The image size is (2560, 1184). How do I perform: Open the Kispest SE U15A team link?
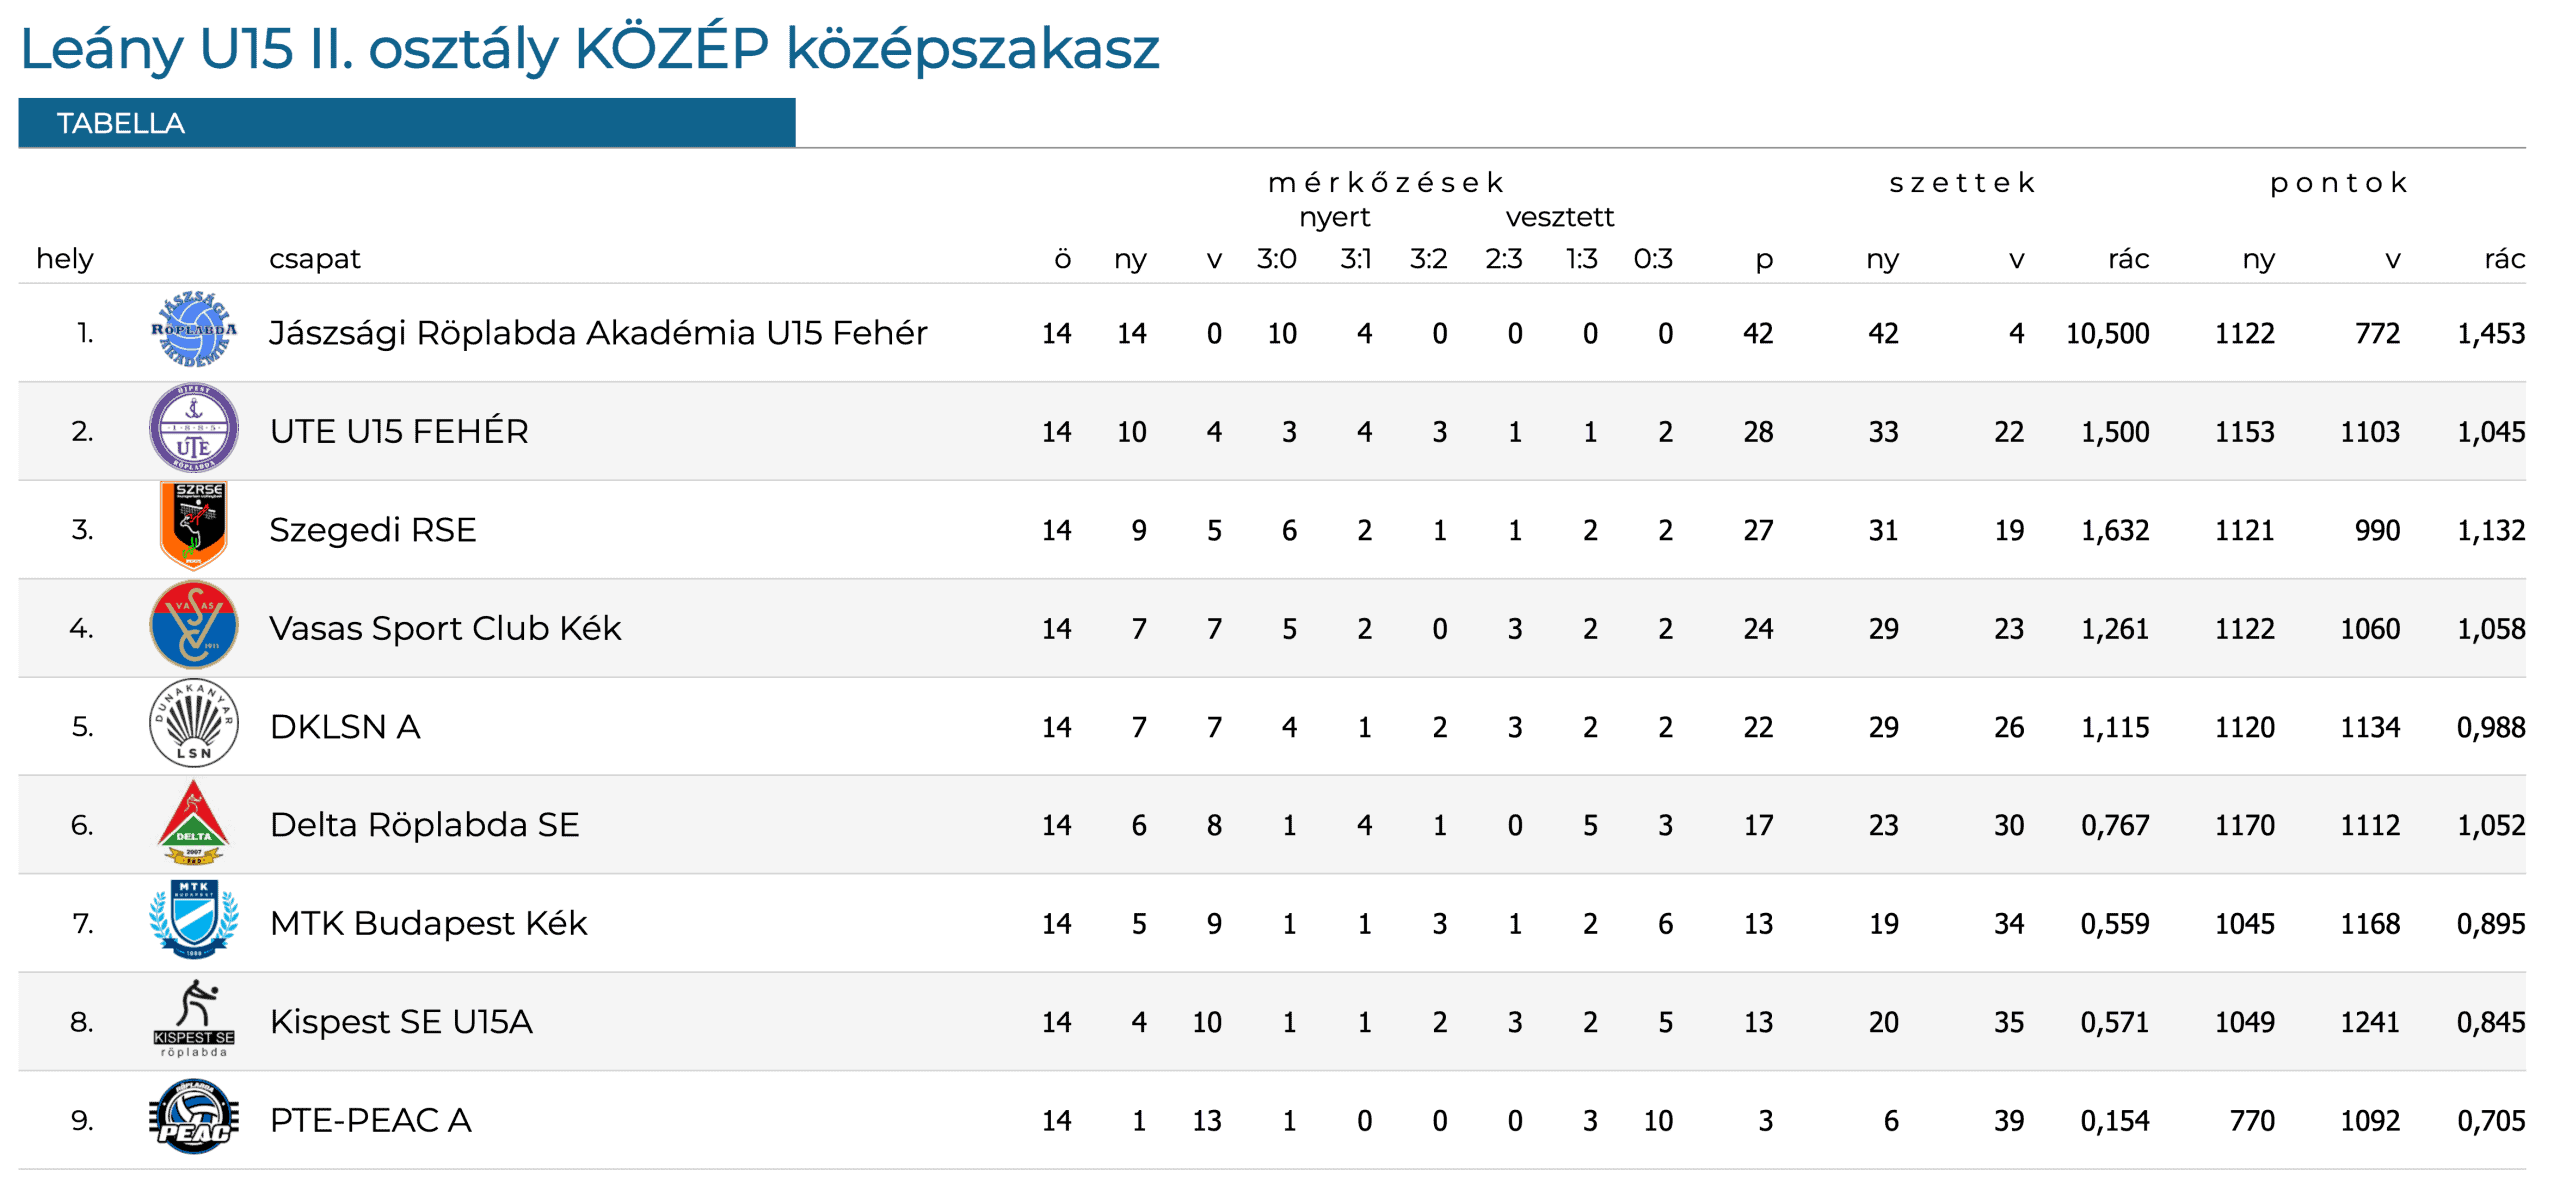click(x=401, y=1022)
